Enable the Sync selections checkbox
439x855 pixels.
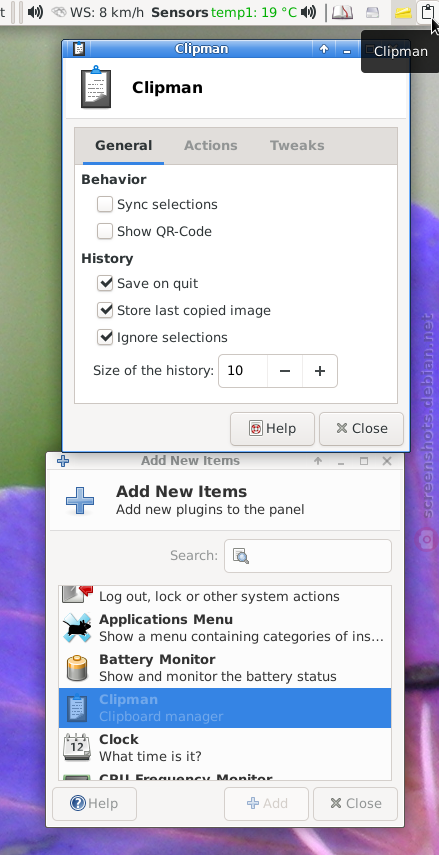105,204
